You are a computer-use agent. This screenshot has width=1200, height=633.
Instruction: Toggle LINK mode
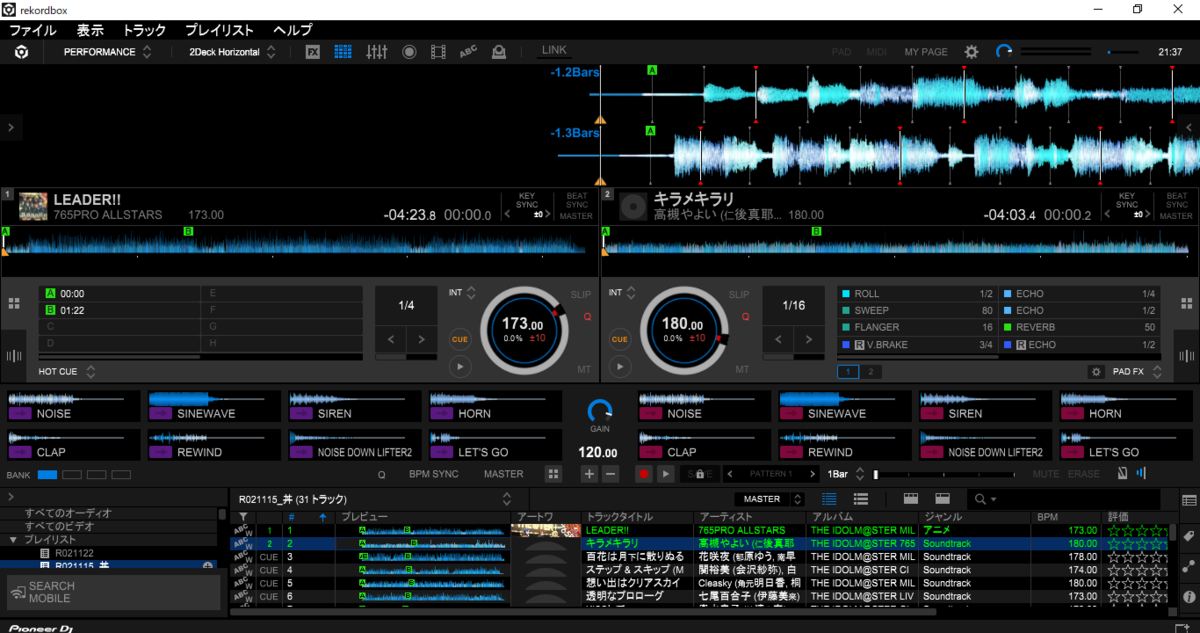click(x=553, y=50)
